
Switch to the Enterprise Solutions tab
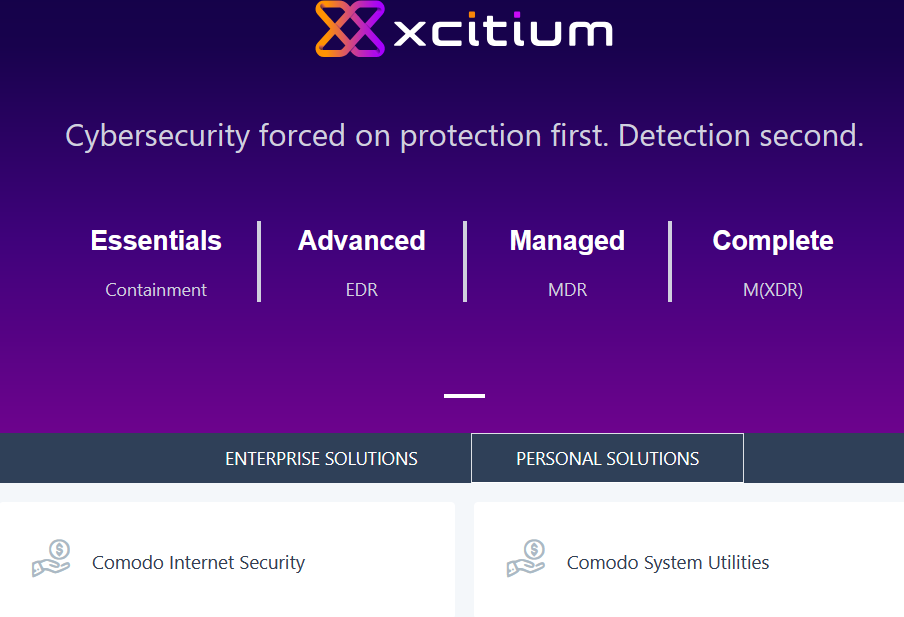click(321, 459)
